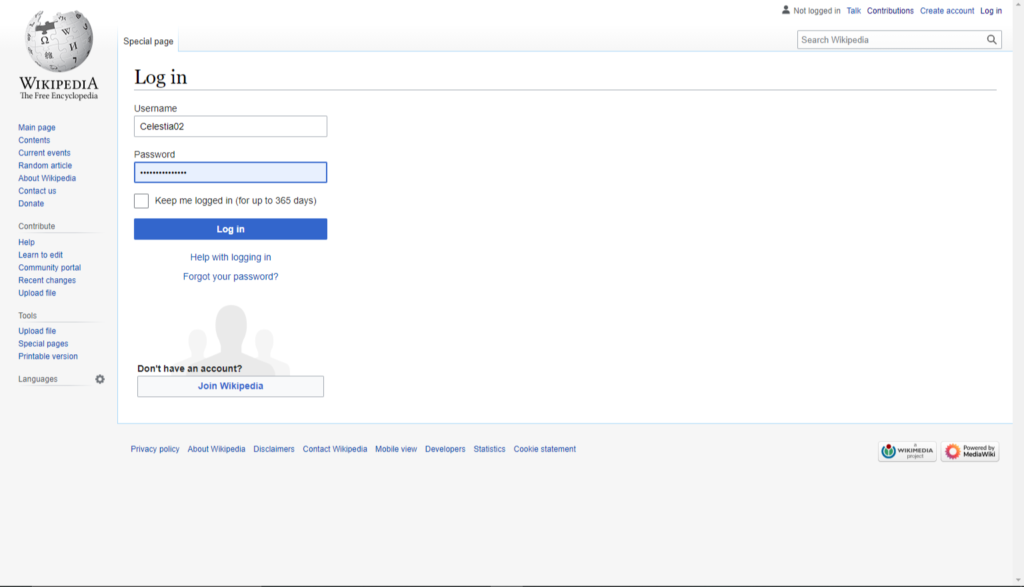This screenshot has width=1024, height=587.
Task: Open Current events sidebar link
Action: point(44,153)
